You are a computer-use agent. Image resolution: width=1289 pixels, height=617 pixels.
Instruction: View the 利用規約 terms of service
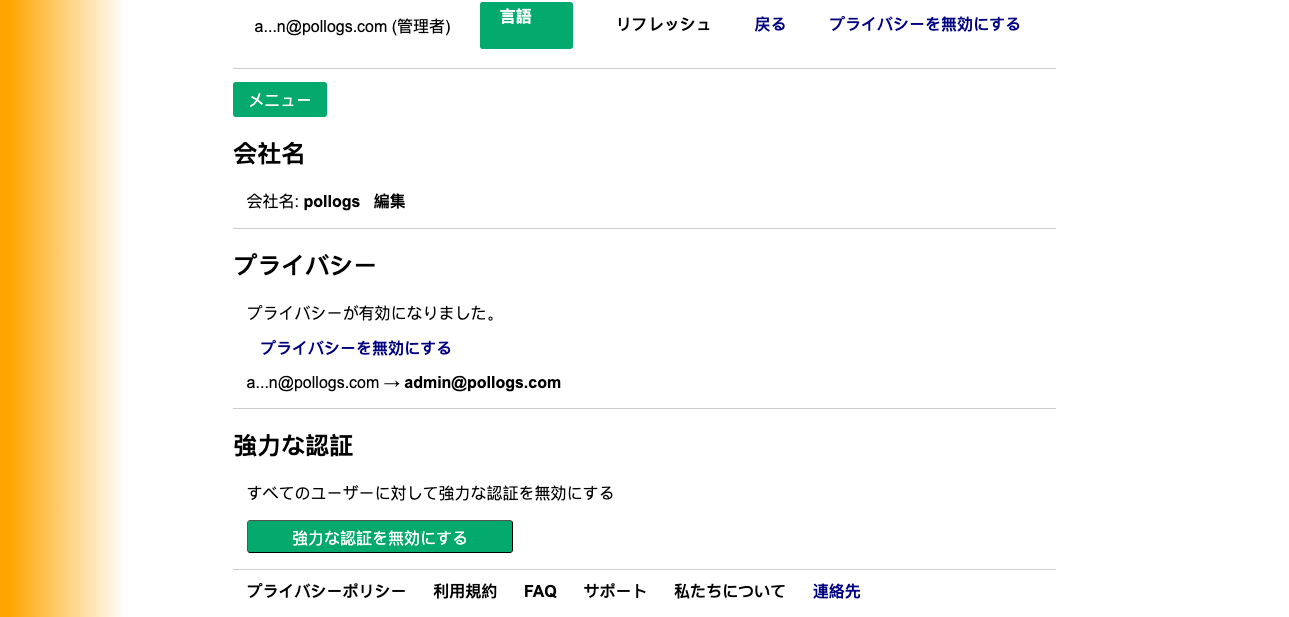[x=465, y=591]
